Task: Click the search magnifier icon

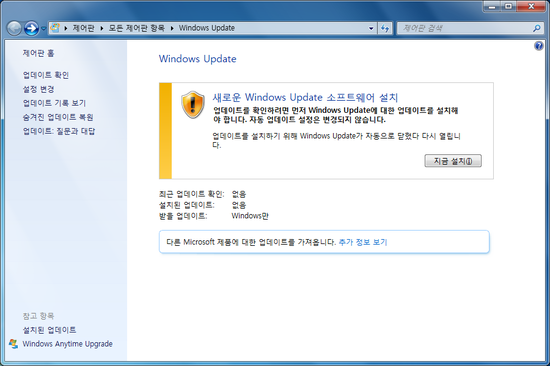Action: 537,28
